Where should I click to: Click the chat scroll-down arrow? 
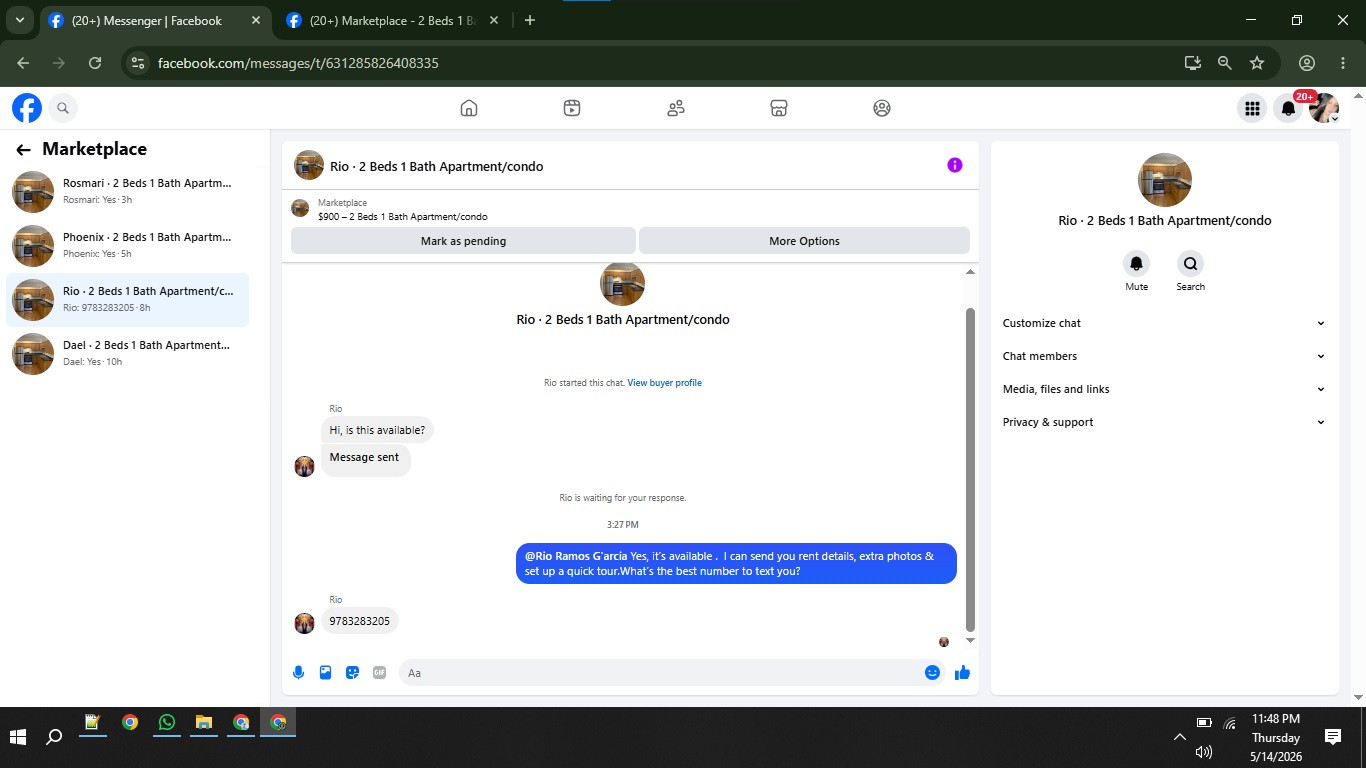(970, 640)
